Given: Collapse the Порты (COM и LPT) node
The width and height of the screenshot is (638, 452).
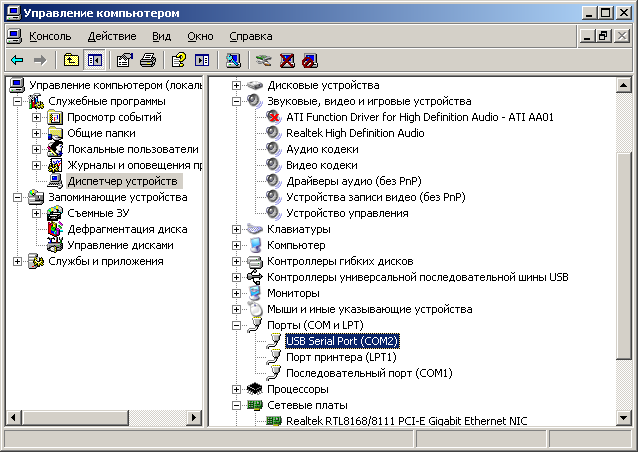Looking at the screenshot, I should tap(237, 325).
